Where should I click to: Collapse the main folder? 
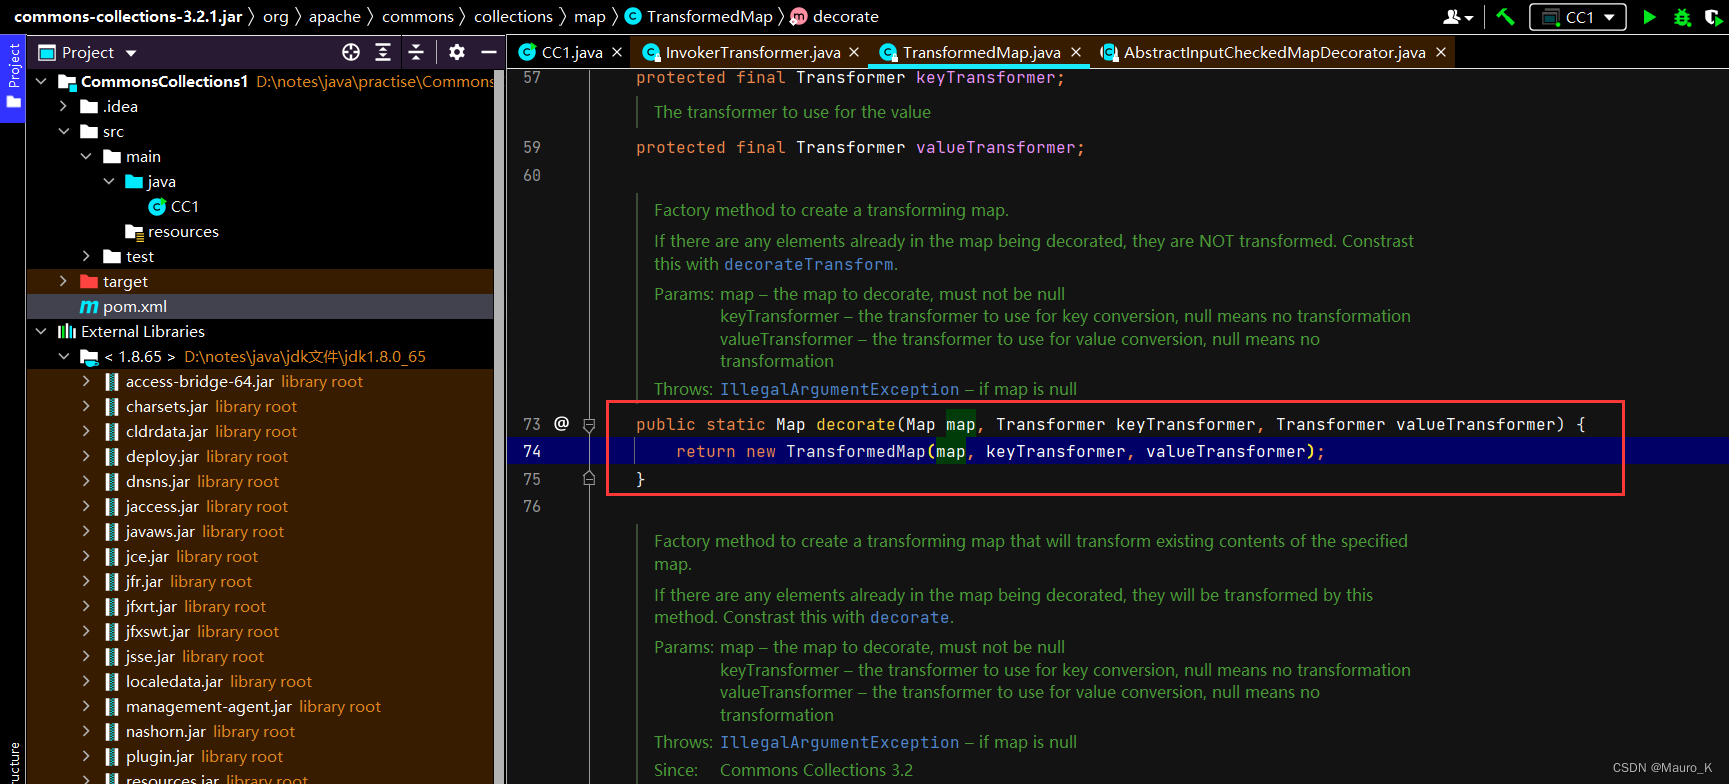pyautogui.click(x=86, y=156)
